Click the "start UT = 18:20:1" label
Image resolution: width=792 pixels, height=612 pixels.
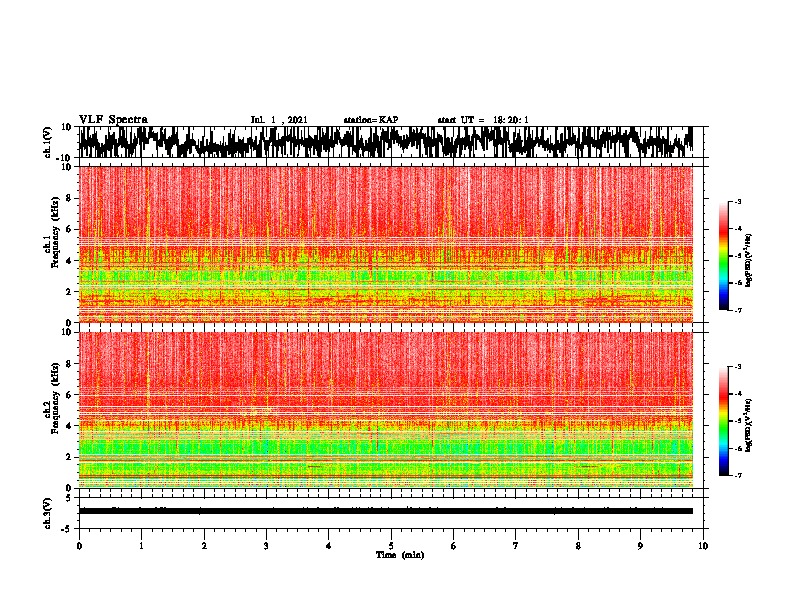tap(483, 120)
